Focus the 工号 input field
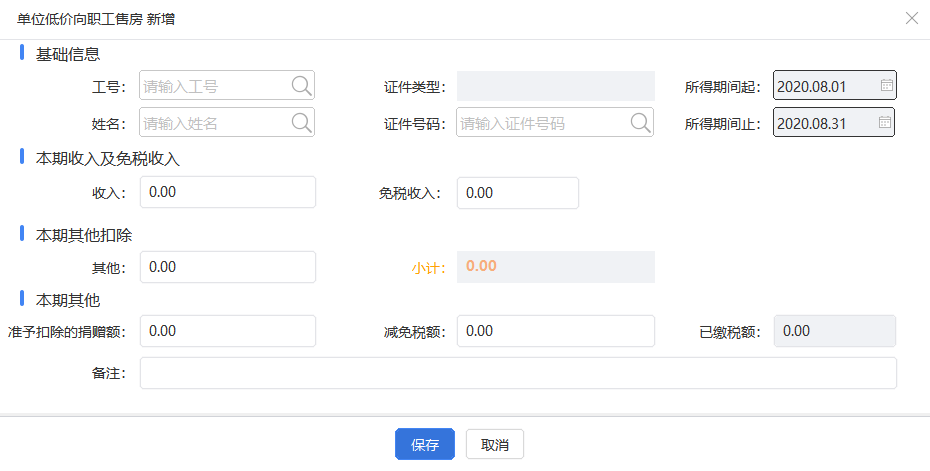This screenshot has width=930, height=471. click(227, 85)
